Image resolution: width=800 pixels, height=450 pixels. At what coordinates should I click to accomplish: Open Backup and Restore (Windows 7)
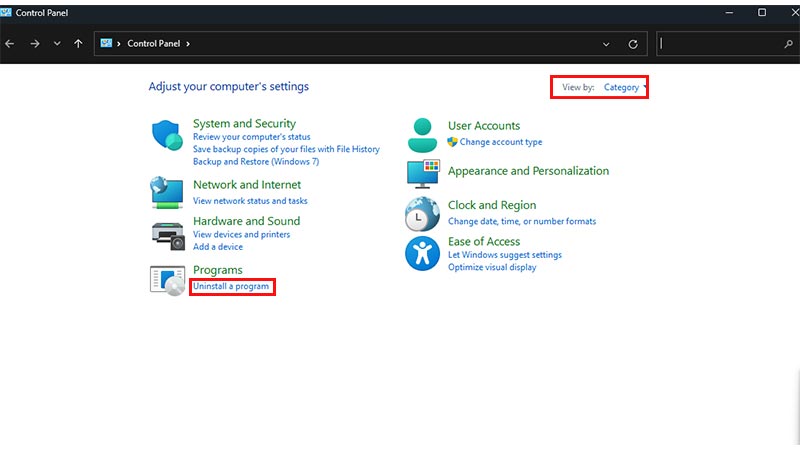pos(256,161)
